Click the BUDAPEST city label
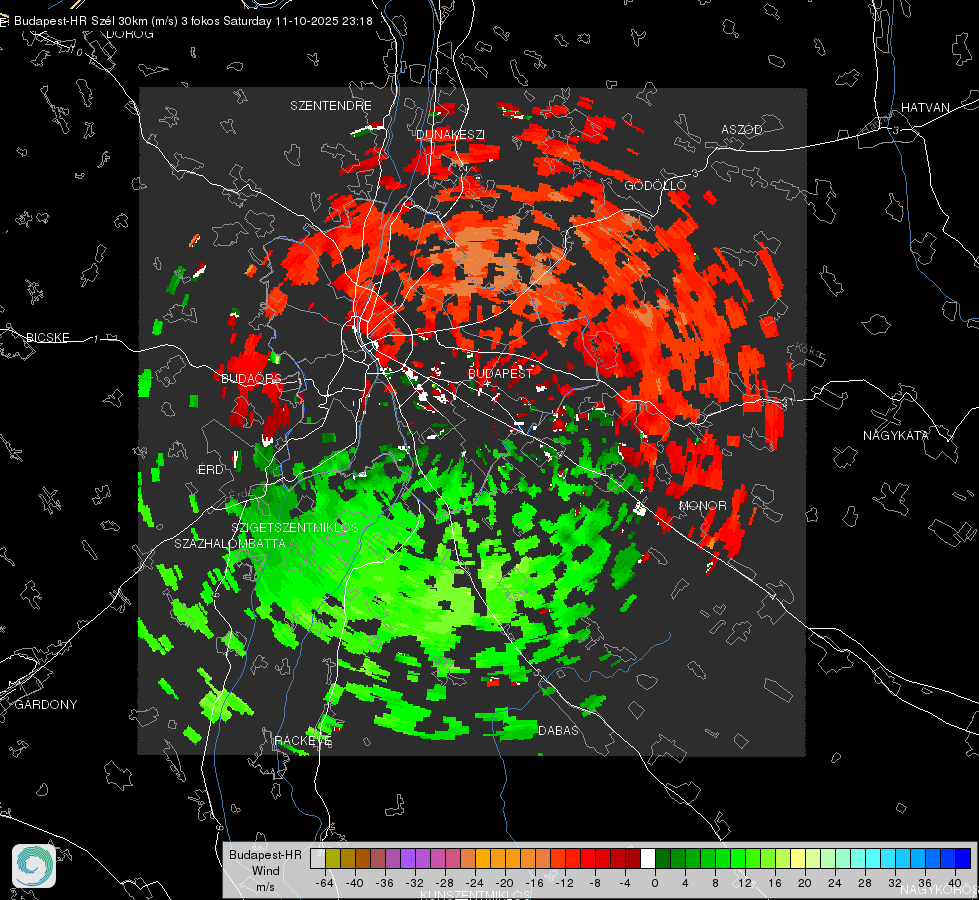 (500, 373)
